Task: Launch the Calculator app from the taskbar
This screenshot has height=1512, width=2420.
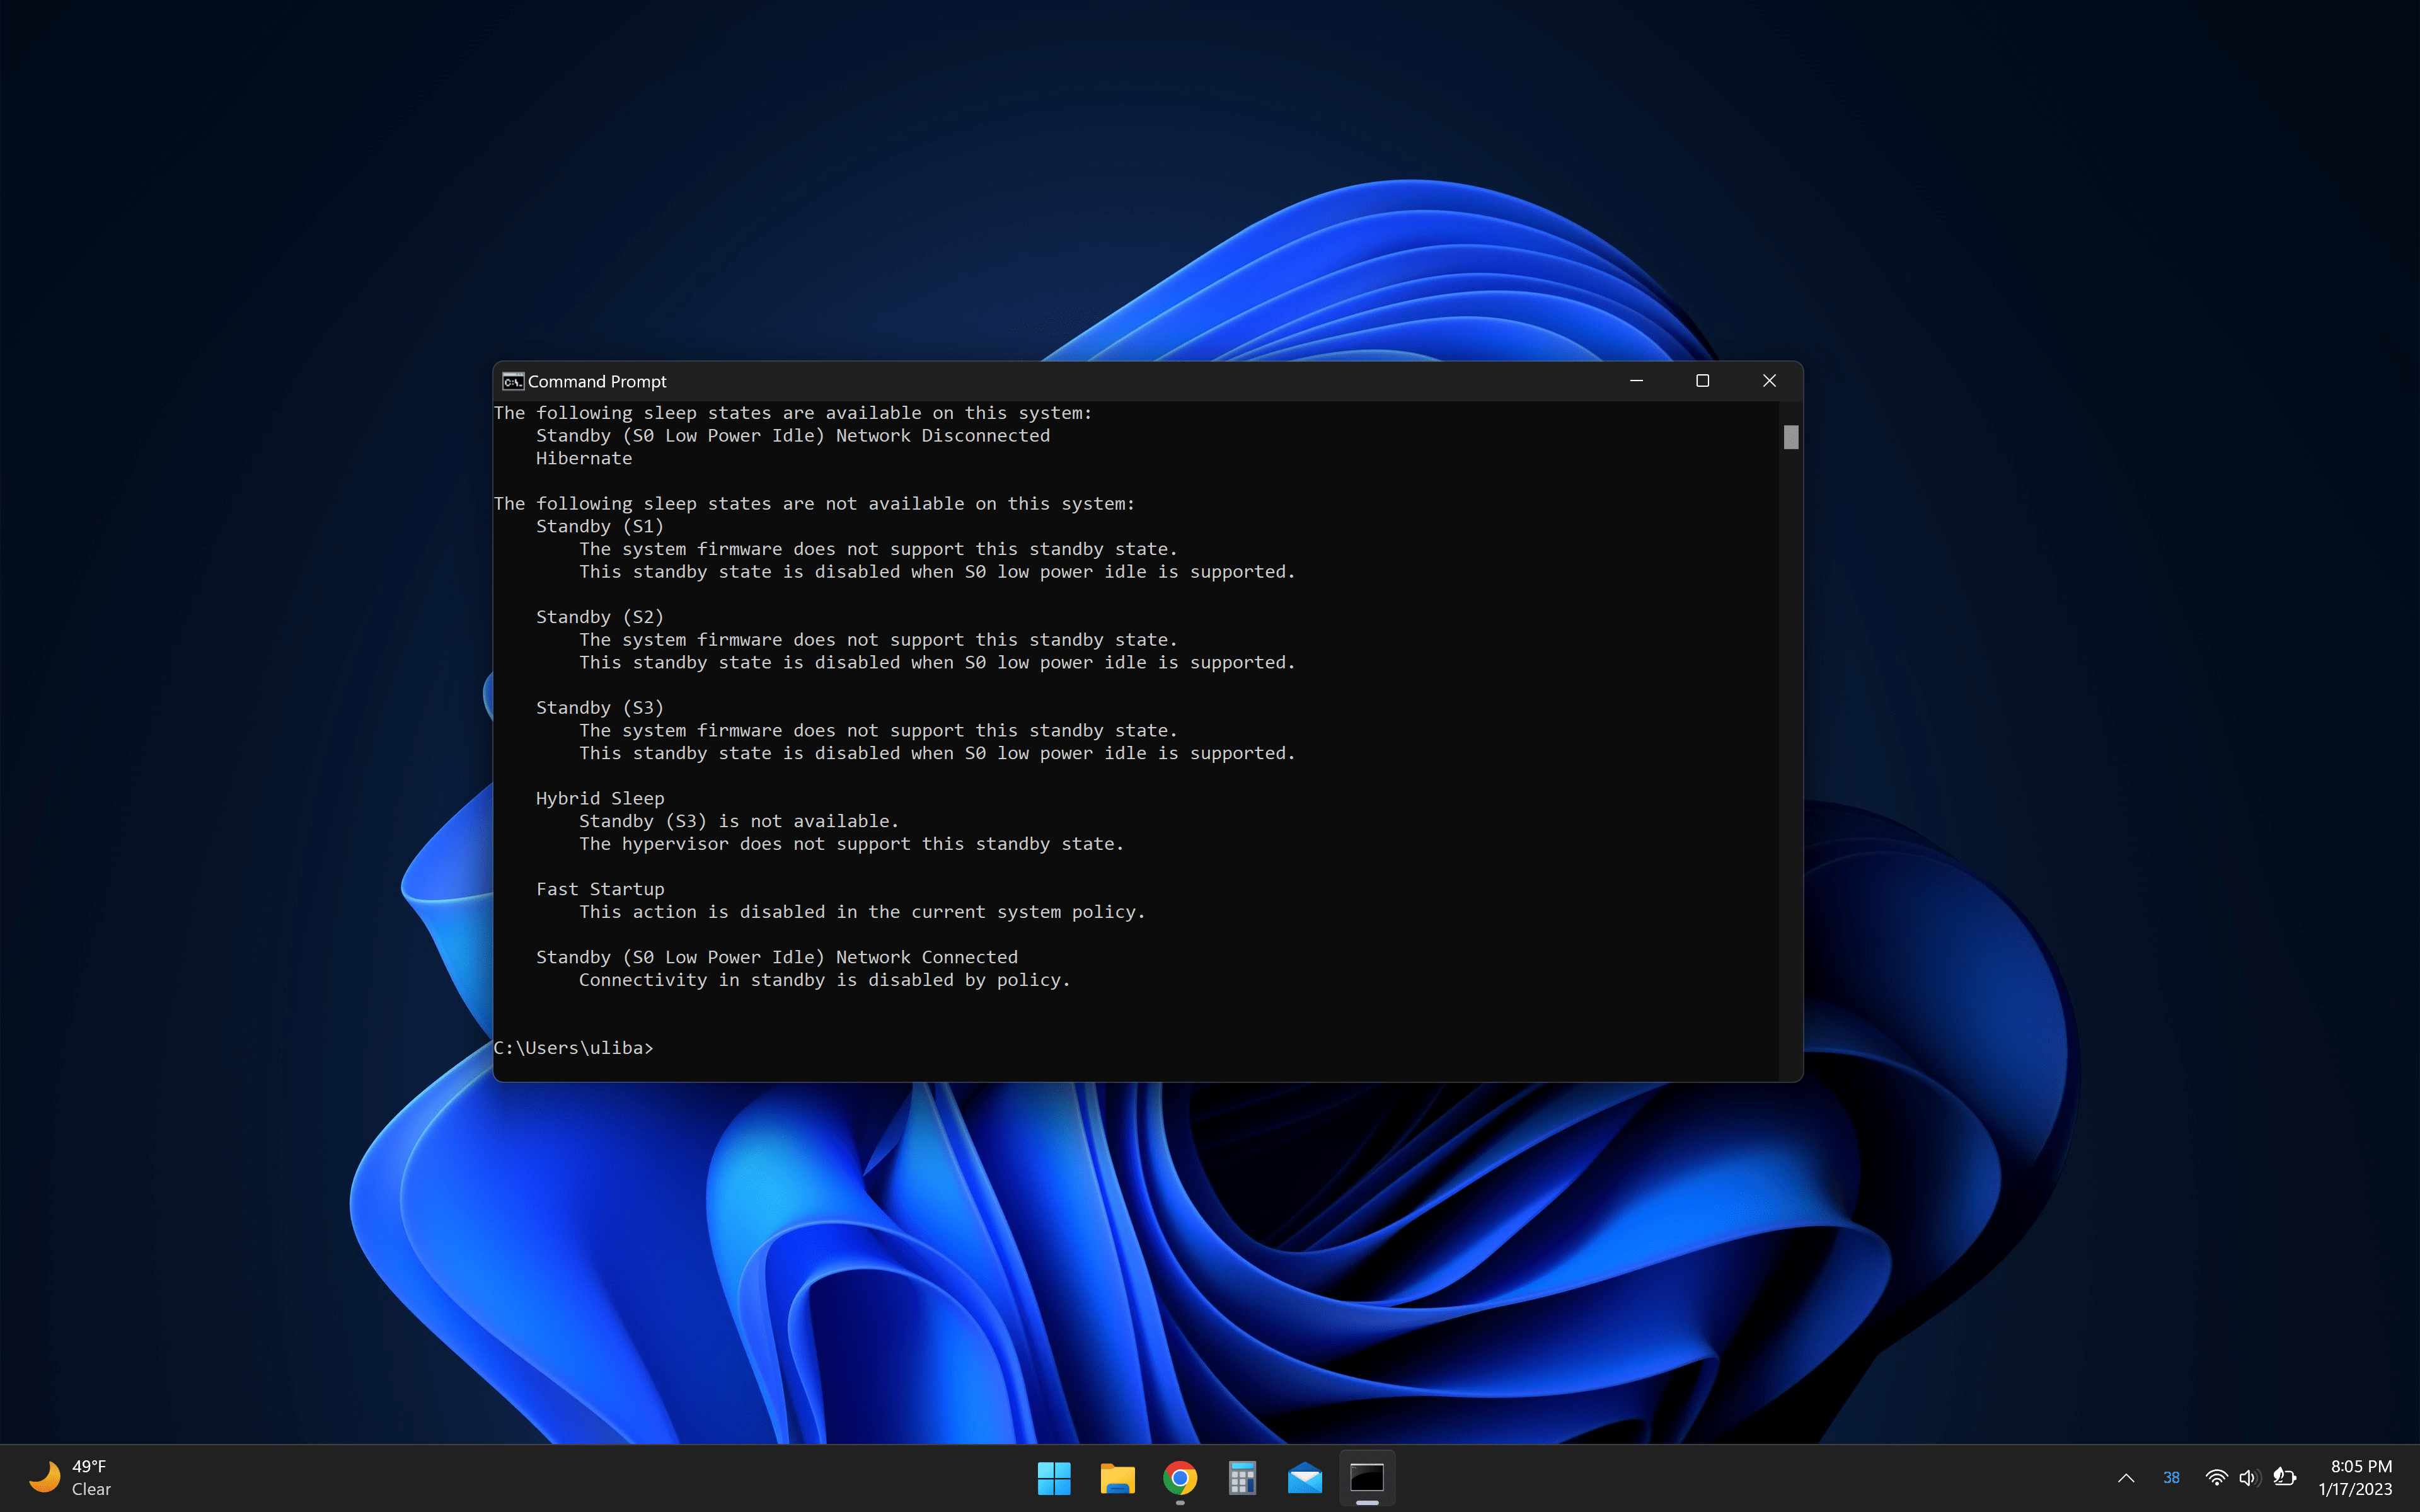Action: (x=1243, y=1477)
